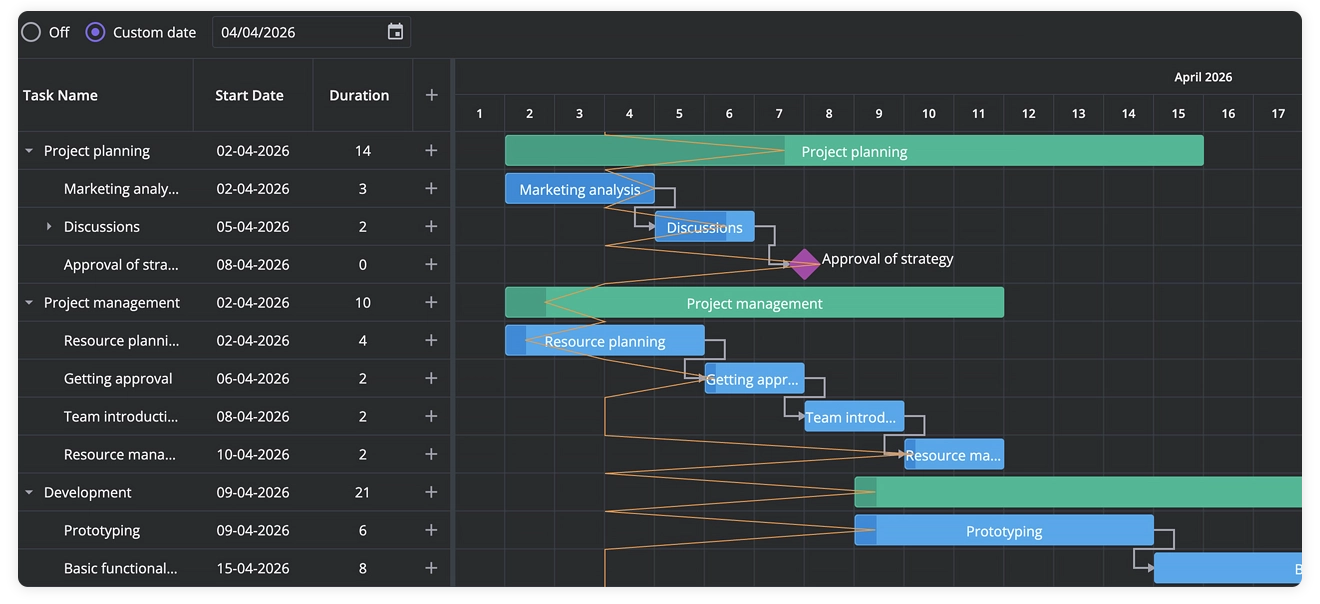Select the Getting approval task bar

[754, 379]
